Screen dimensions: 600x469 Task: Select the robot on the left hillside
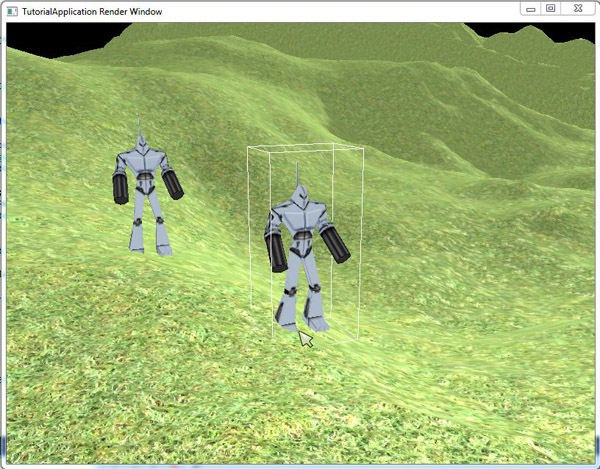pos(147,187)
